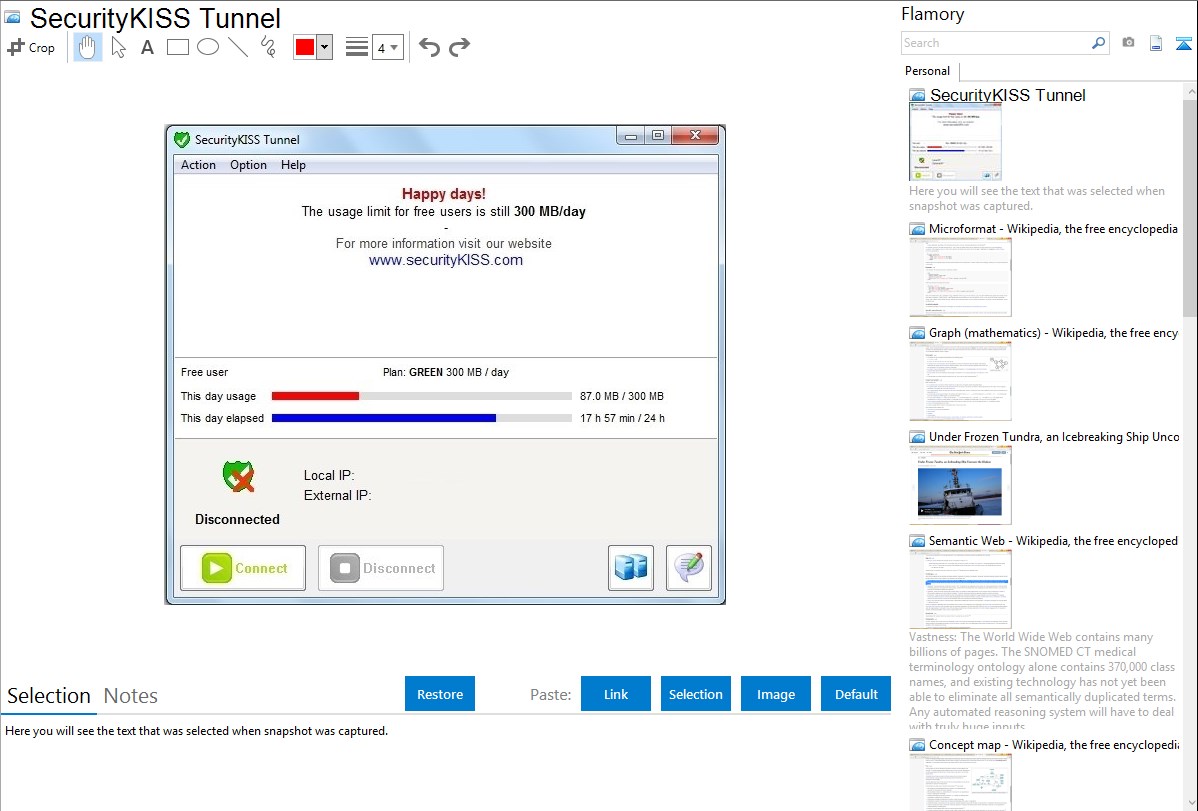Click the line thickness icon

coord(357,47)
